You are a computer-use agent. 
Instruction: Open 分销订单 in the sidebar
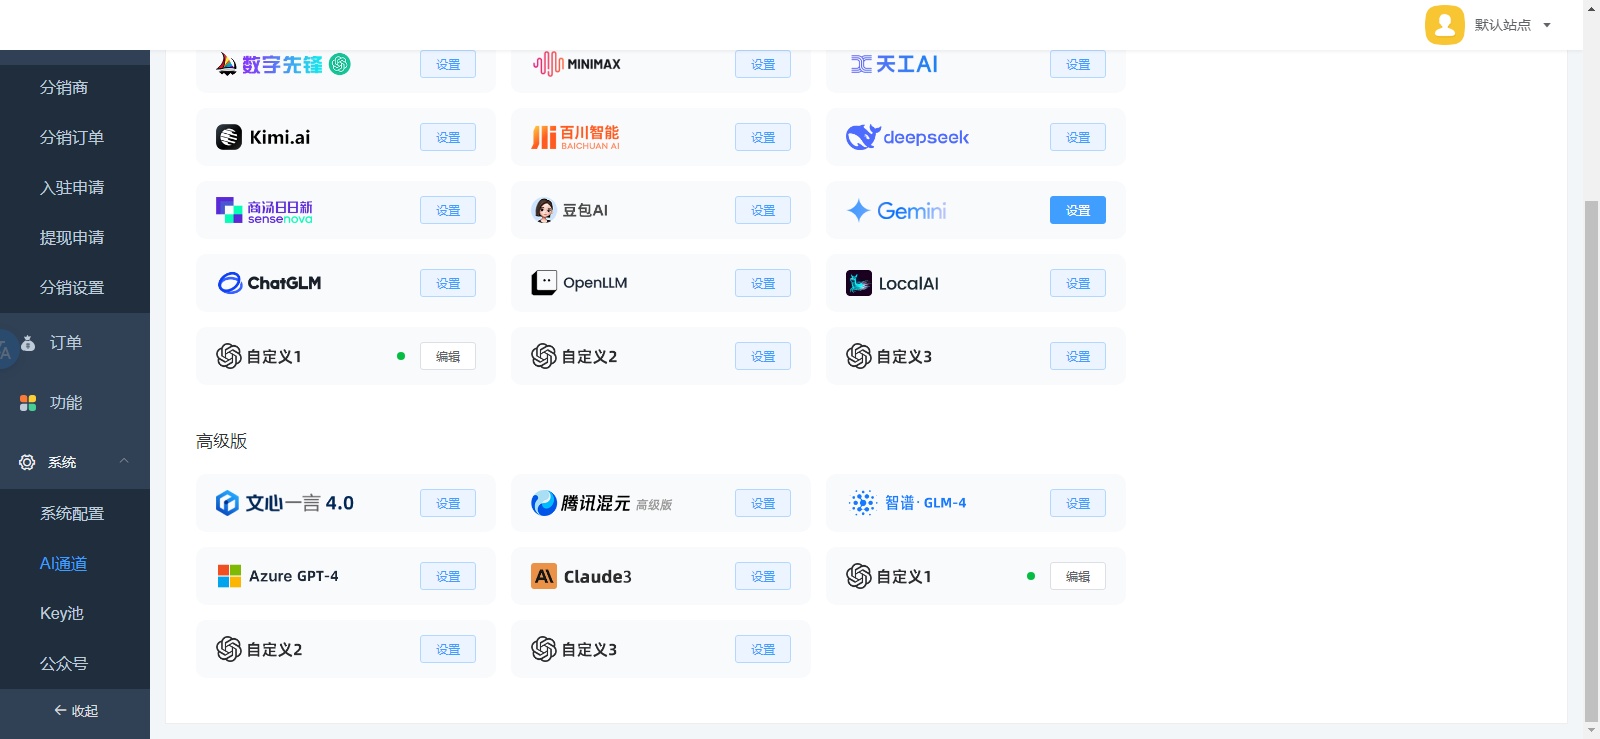click(72, 138)
